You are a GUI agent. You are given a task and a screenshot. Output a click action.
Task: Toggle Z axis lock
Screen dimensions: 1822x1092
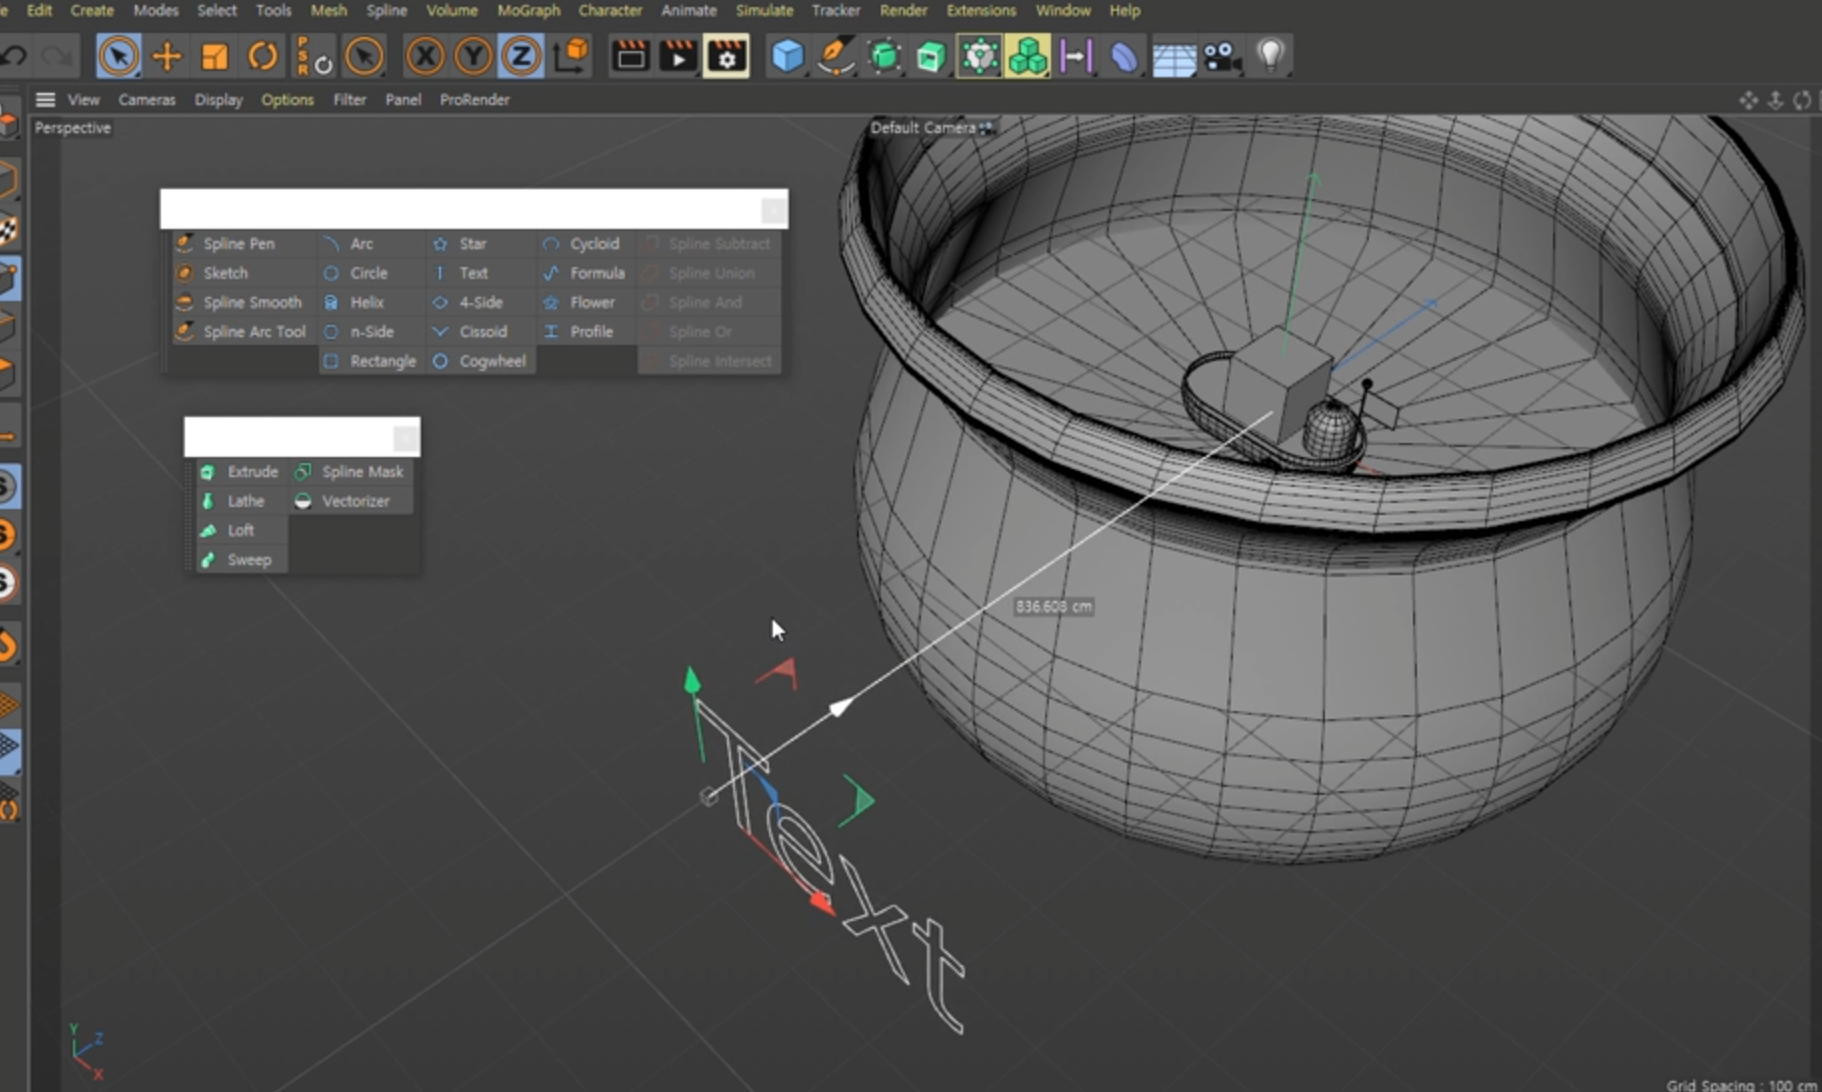click(521, 56)
